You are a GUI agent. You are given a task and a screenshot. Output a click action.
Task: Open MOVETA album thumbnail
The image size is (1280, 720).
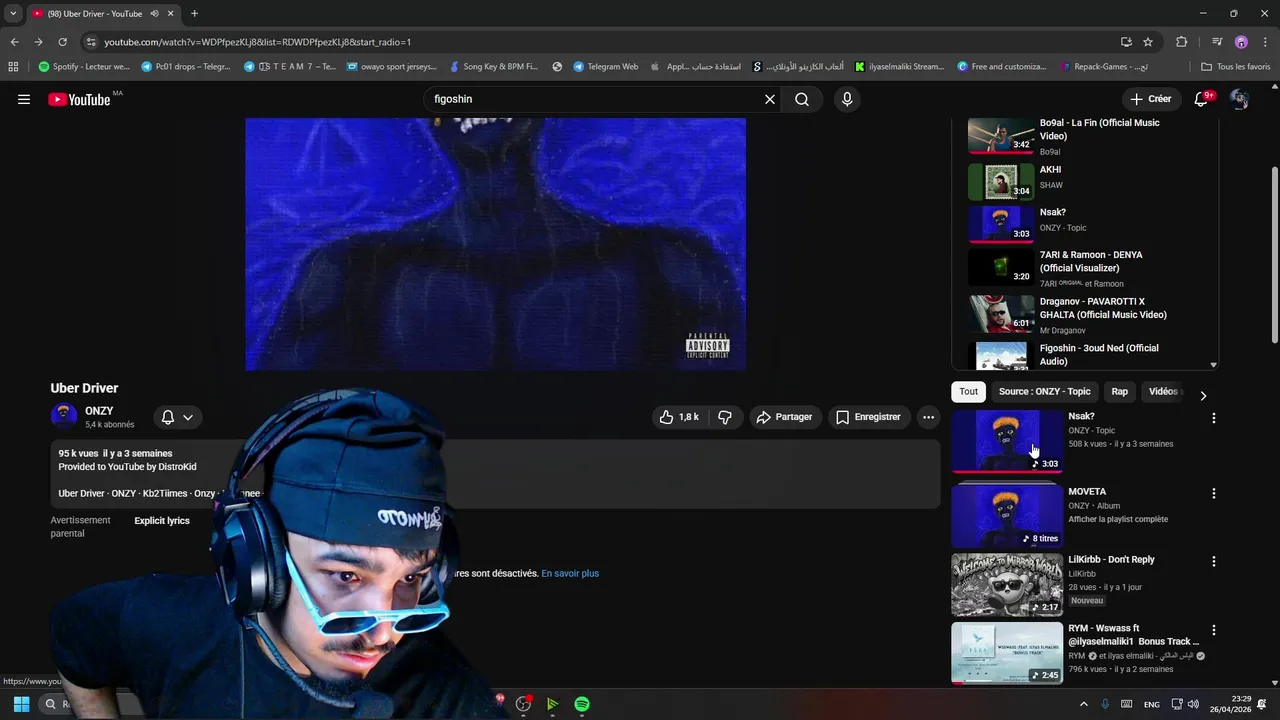coord(1007,516)
